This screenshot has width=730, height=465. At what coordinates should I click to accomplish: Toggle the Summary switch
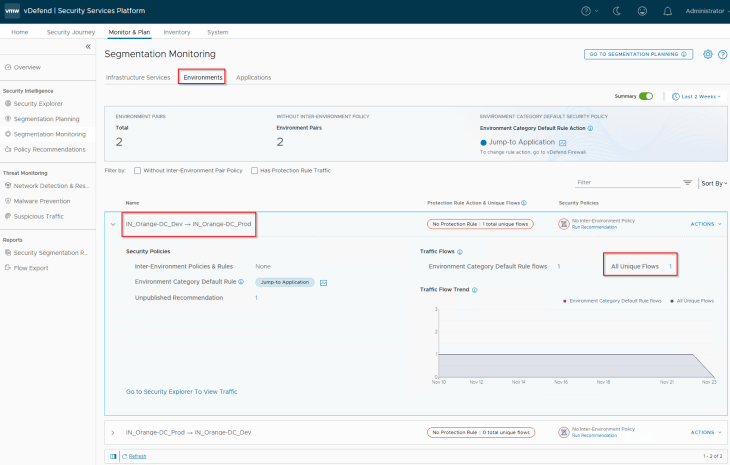pos(646,96)
